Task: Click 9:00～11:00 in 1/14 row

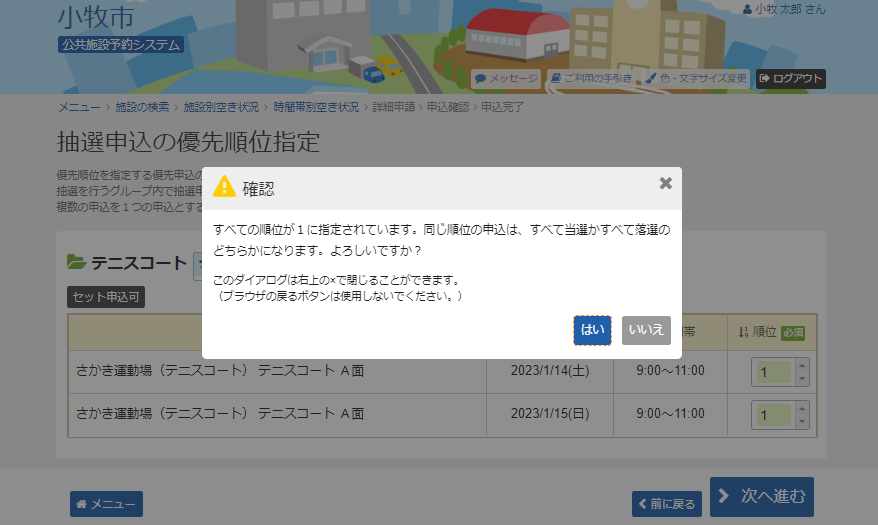Action: click(670, 371)
